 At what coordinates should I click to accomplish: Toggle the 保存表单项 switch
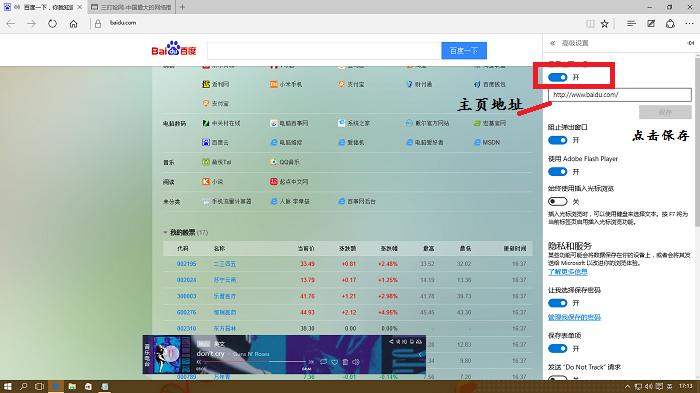pyautogui.click(x=558, y=348)
